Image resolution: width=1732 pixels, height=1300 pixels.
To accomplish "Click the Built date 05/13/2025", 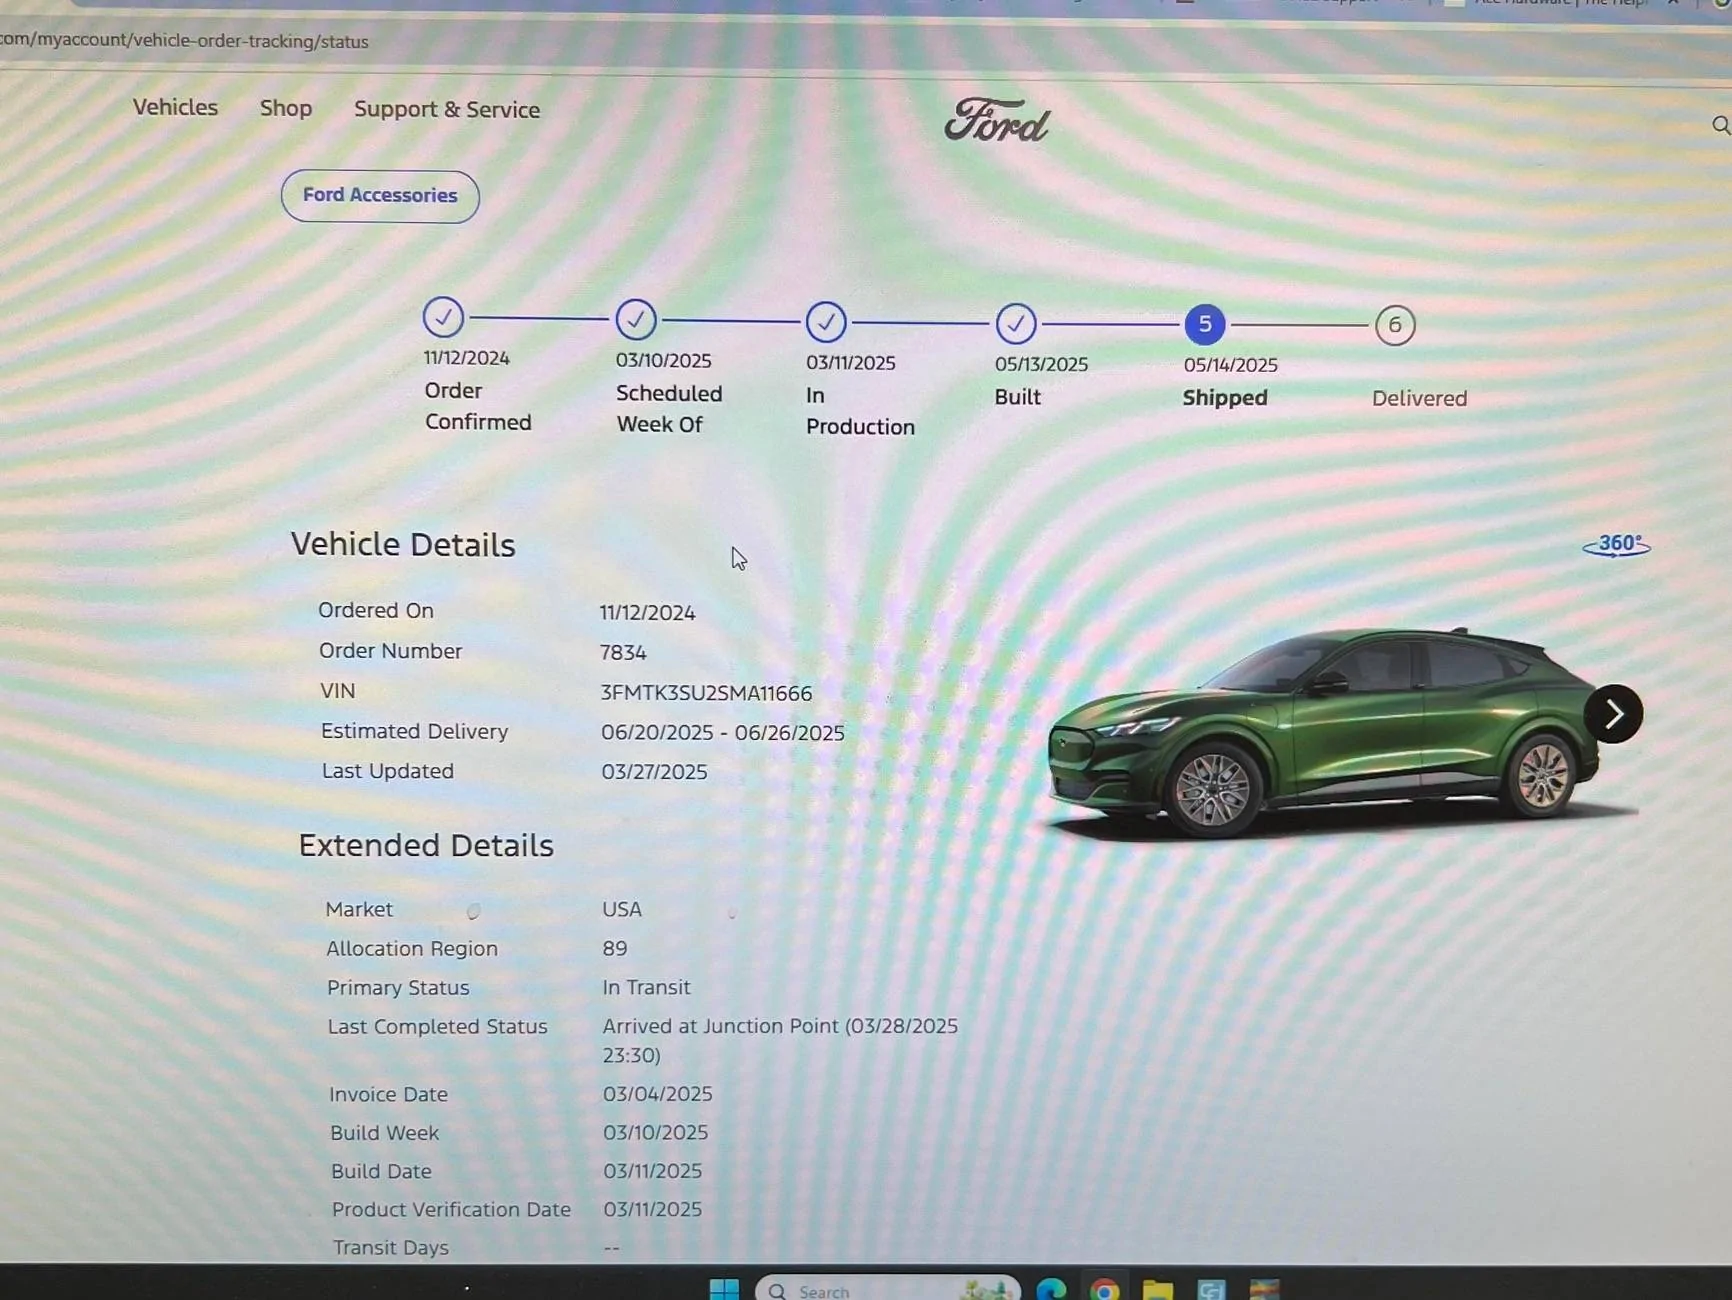I will point(1041,364).
